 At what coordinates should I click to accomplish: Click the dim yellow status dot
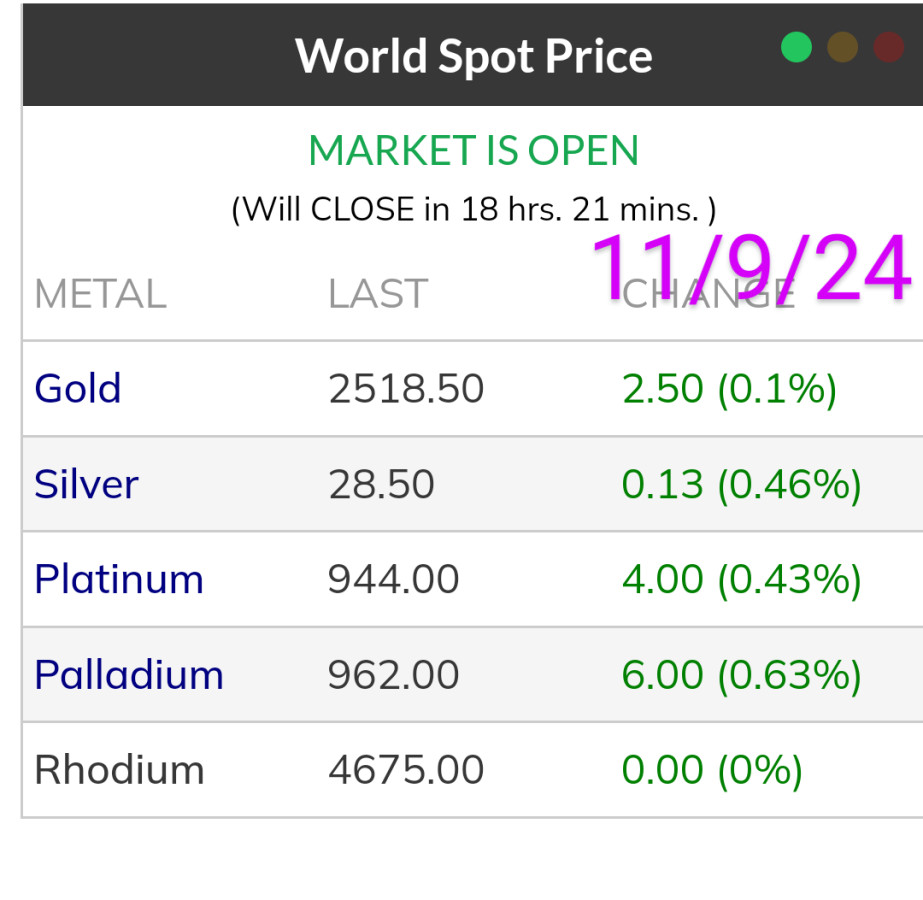843,47
